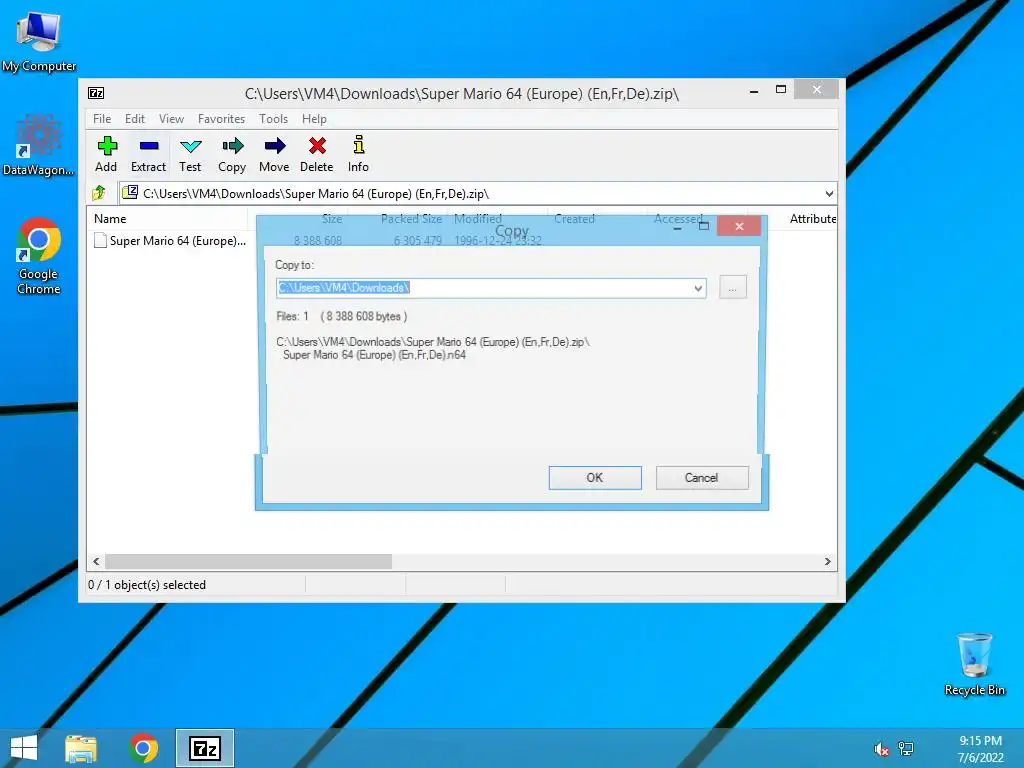Switch to 7-Zip taskbar button
The height and width of the screenshot is (768, 1024).
pos(204,748)
